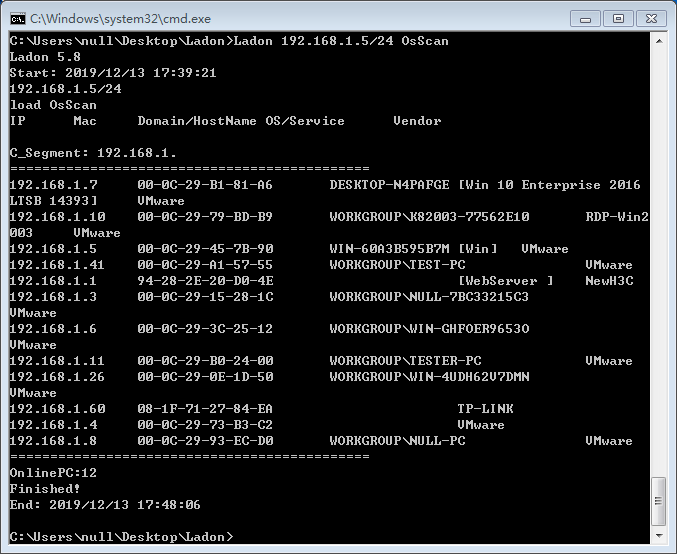Click hostname WORKGROUP\NULL-7BC33215C3
This screenshot has width=677, height=554.
point(429,297)
